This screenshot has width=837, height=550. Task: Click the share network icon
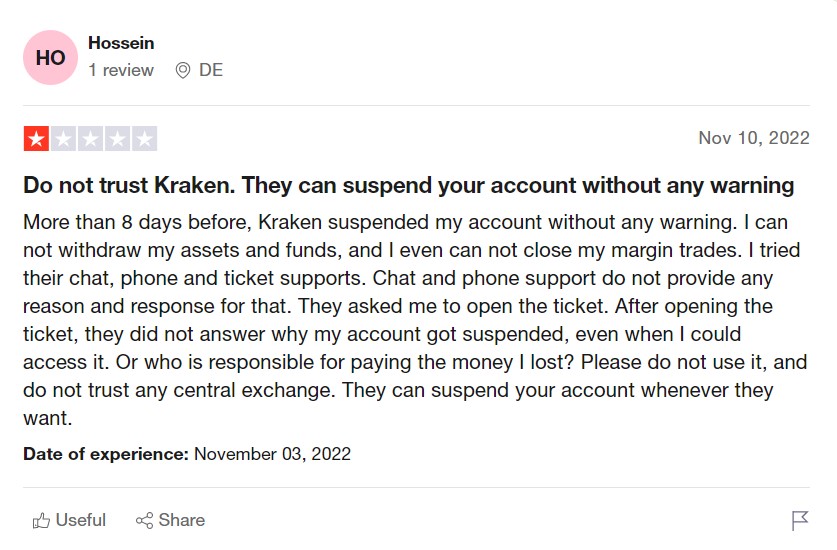tap(144, 521)
